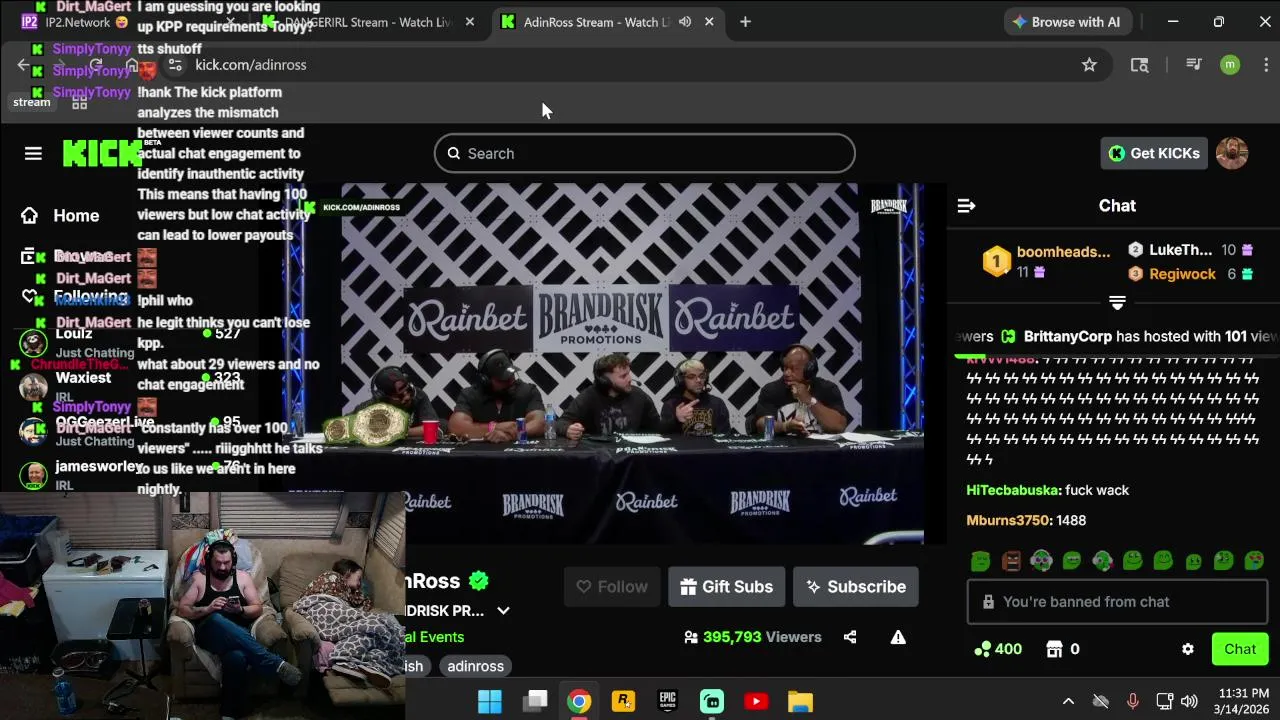Open chat settings gear

pos(1188,649)
